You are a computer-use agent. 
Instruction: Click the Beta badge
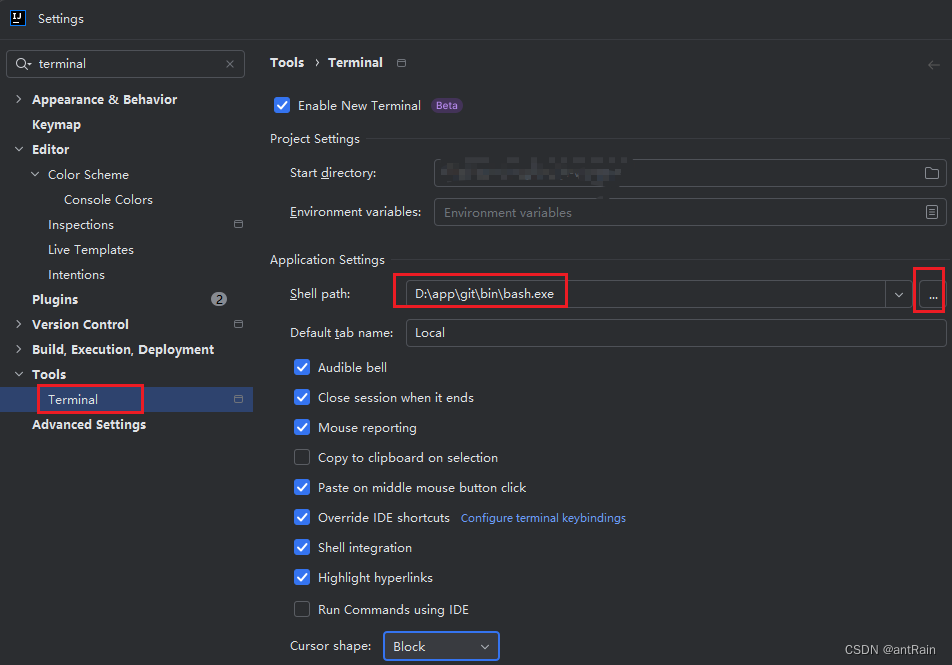point(446,106)
